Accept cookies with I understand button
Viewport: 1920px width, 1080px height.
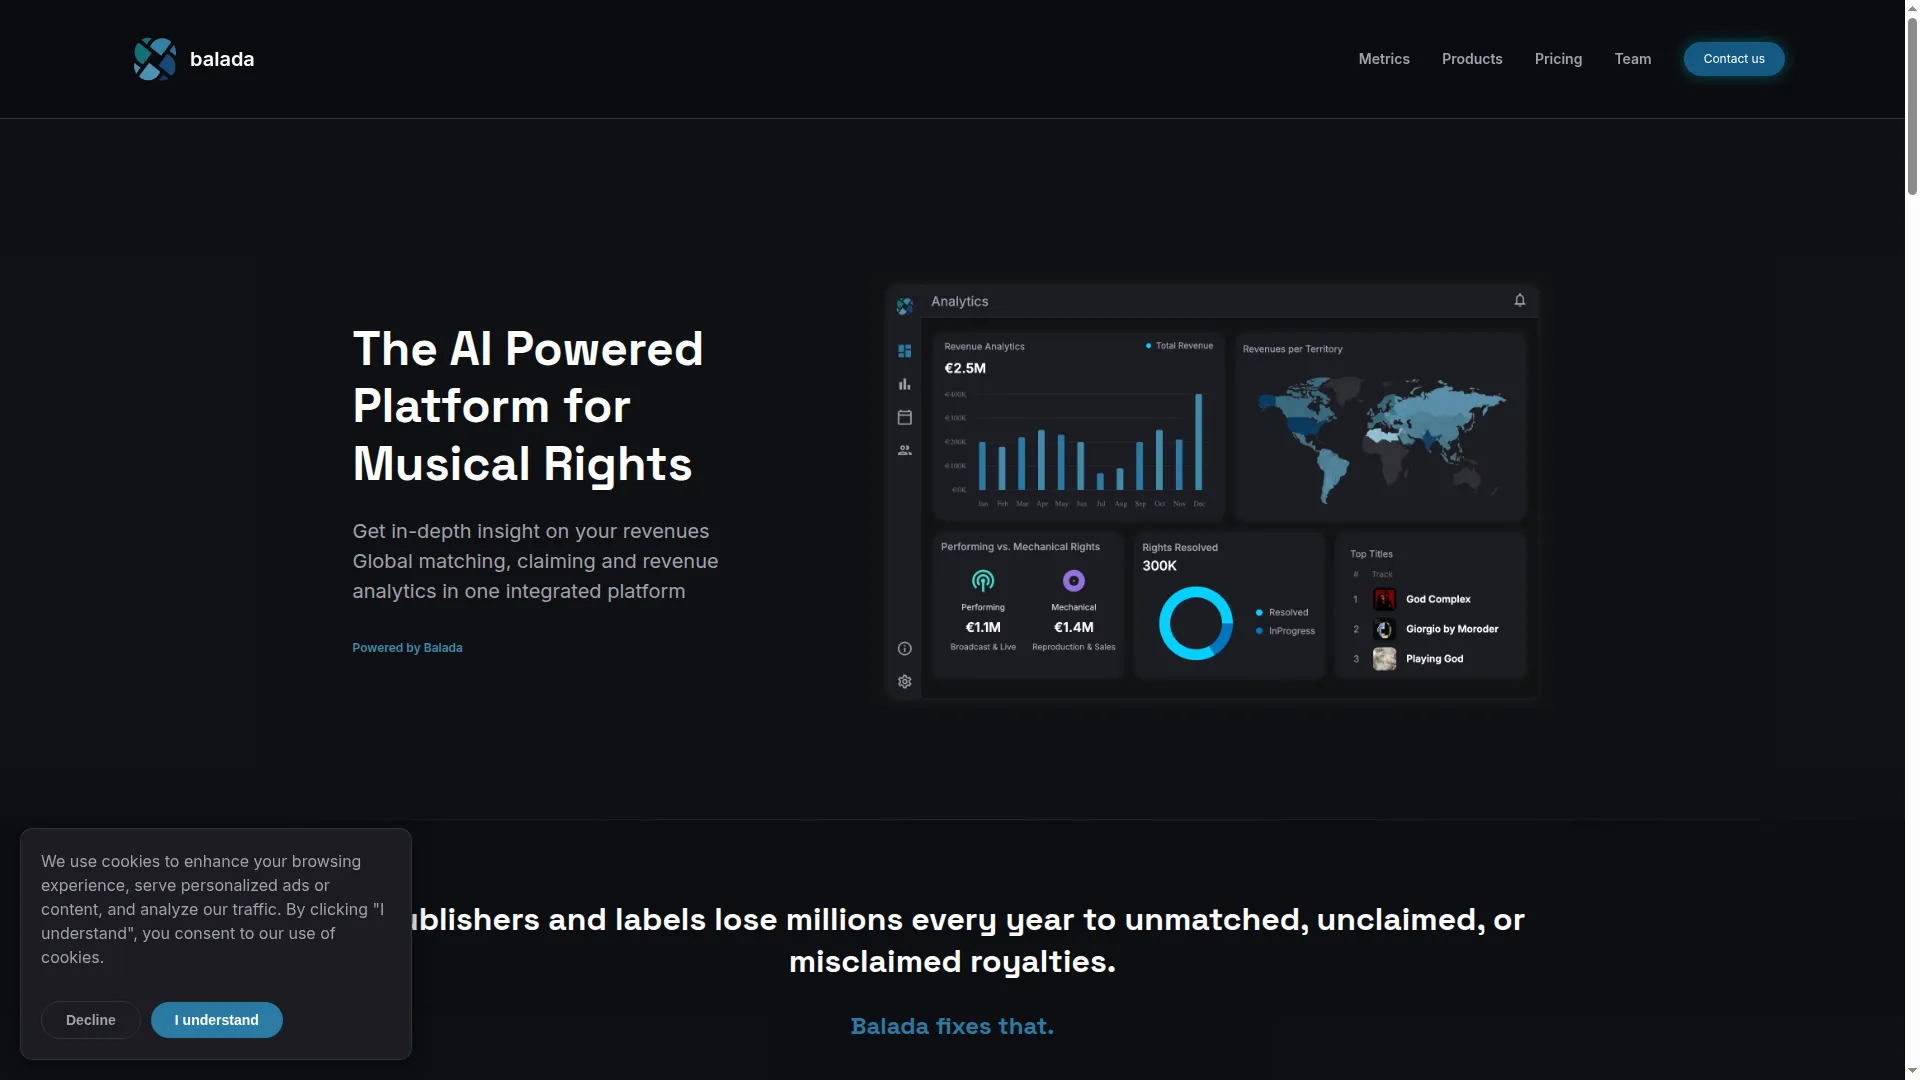pos(217,1020)
